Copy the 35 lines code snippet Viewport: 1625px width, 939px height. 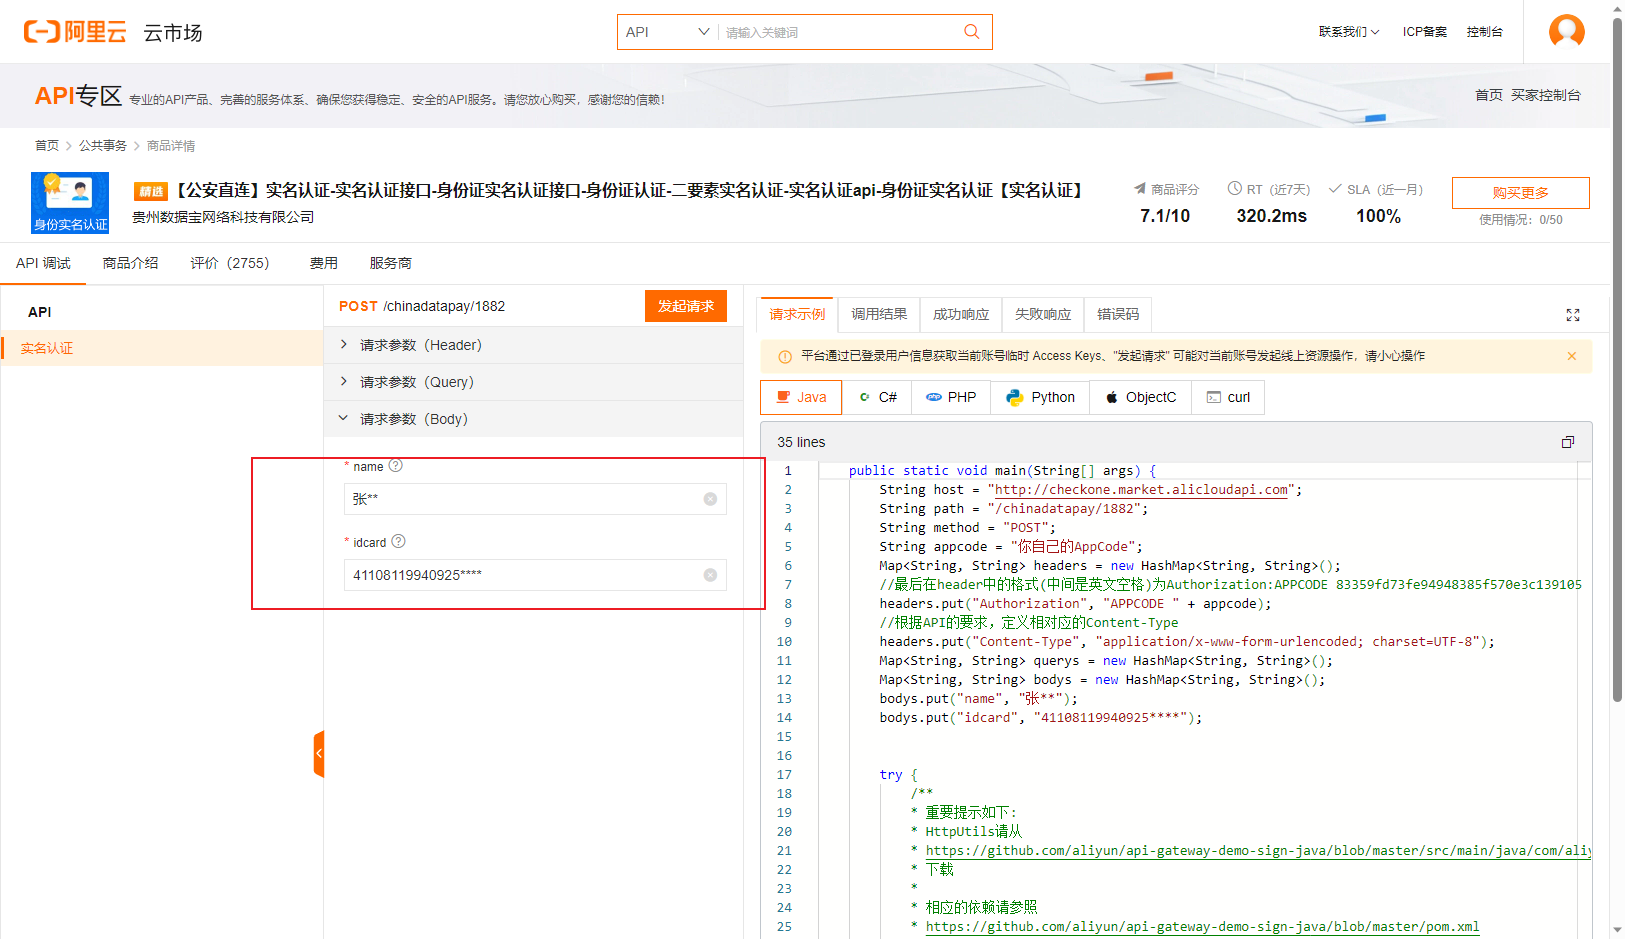tap(1568, 442)
